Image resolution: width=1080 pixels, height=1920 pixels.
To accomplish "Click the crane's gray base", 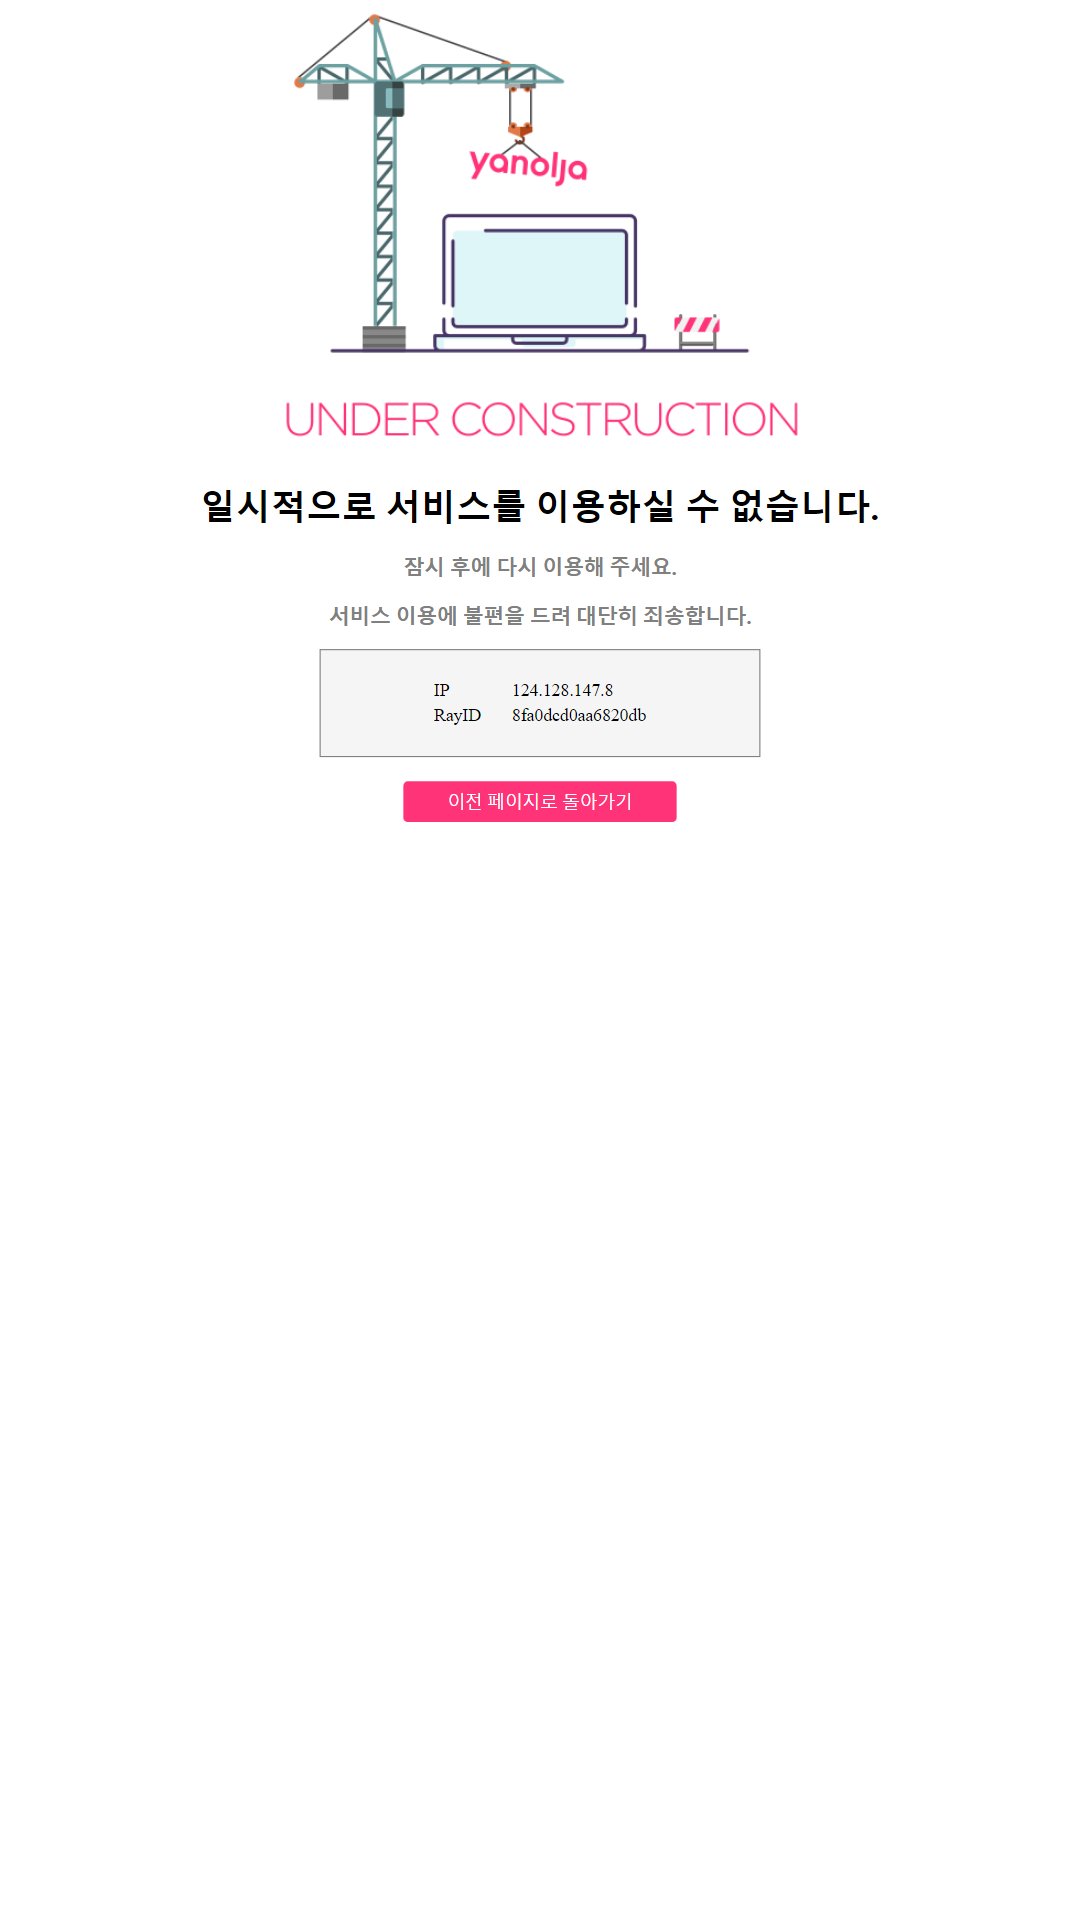I will (384, 338).
